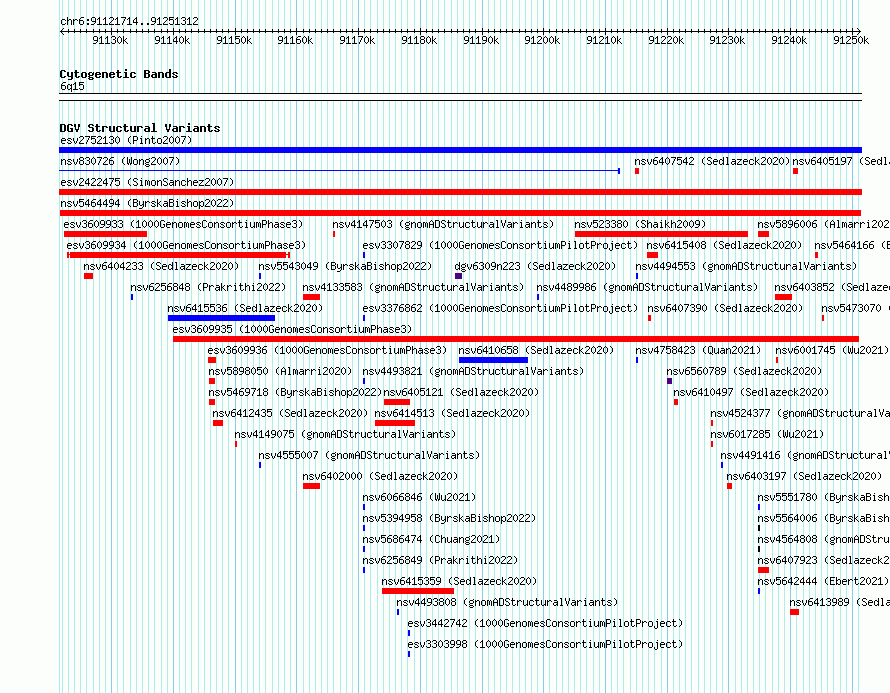This screenshot has width=890, height=693.
Task: Open the nsv5564006 variant label
Action: point(824,518)
